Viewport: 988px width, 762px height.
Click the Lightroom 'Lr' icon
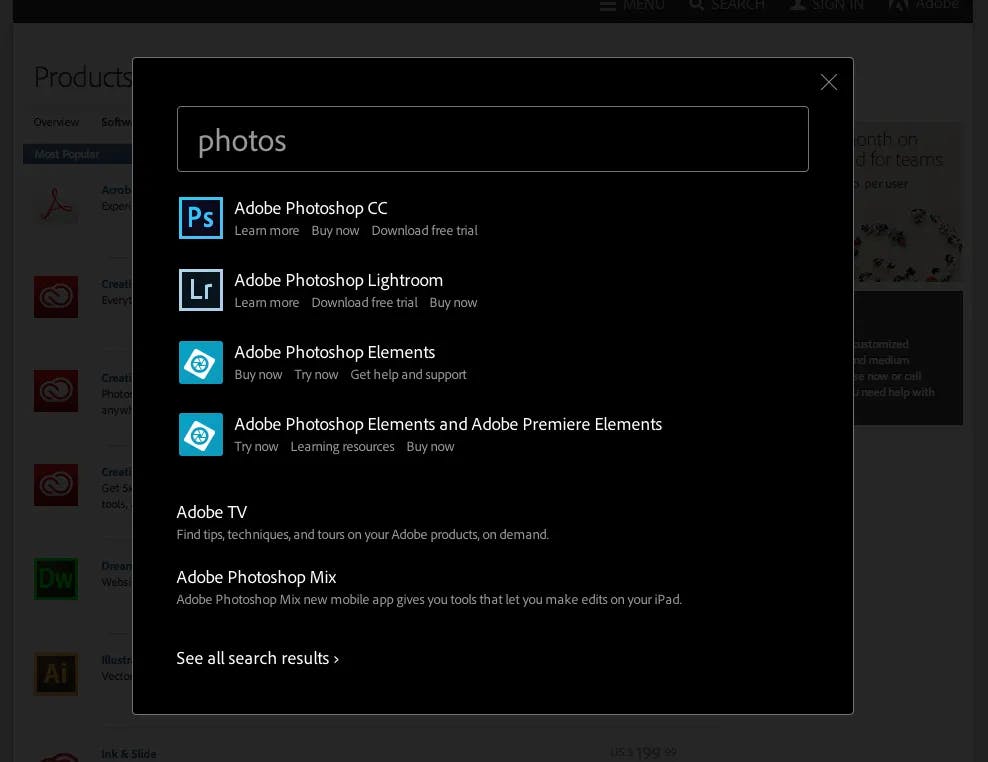pos(200,290)
